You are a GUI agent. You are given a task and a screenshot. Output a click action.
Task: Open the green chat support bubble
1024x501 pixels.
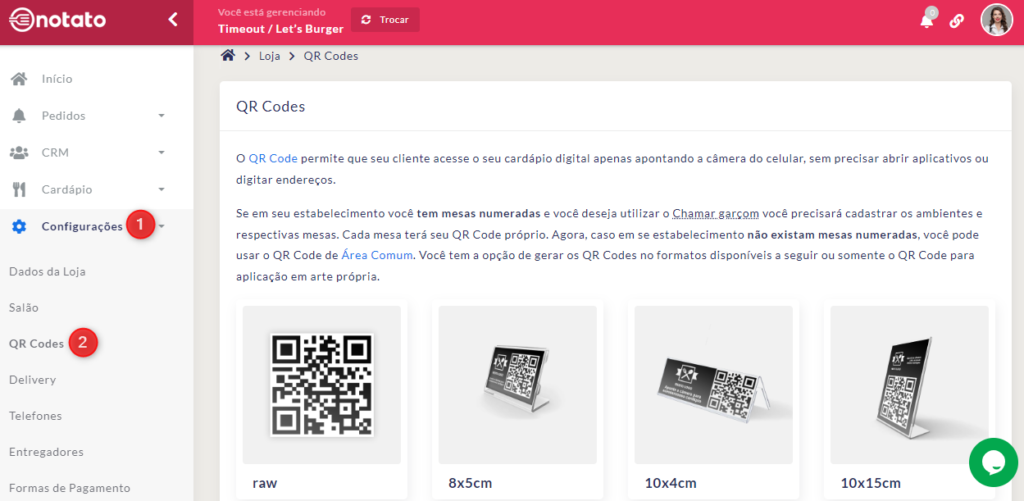pyautogui.click(x=993, y=461)
